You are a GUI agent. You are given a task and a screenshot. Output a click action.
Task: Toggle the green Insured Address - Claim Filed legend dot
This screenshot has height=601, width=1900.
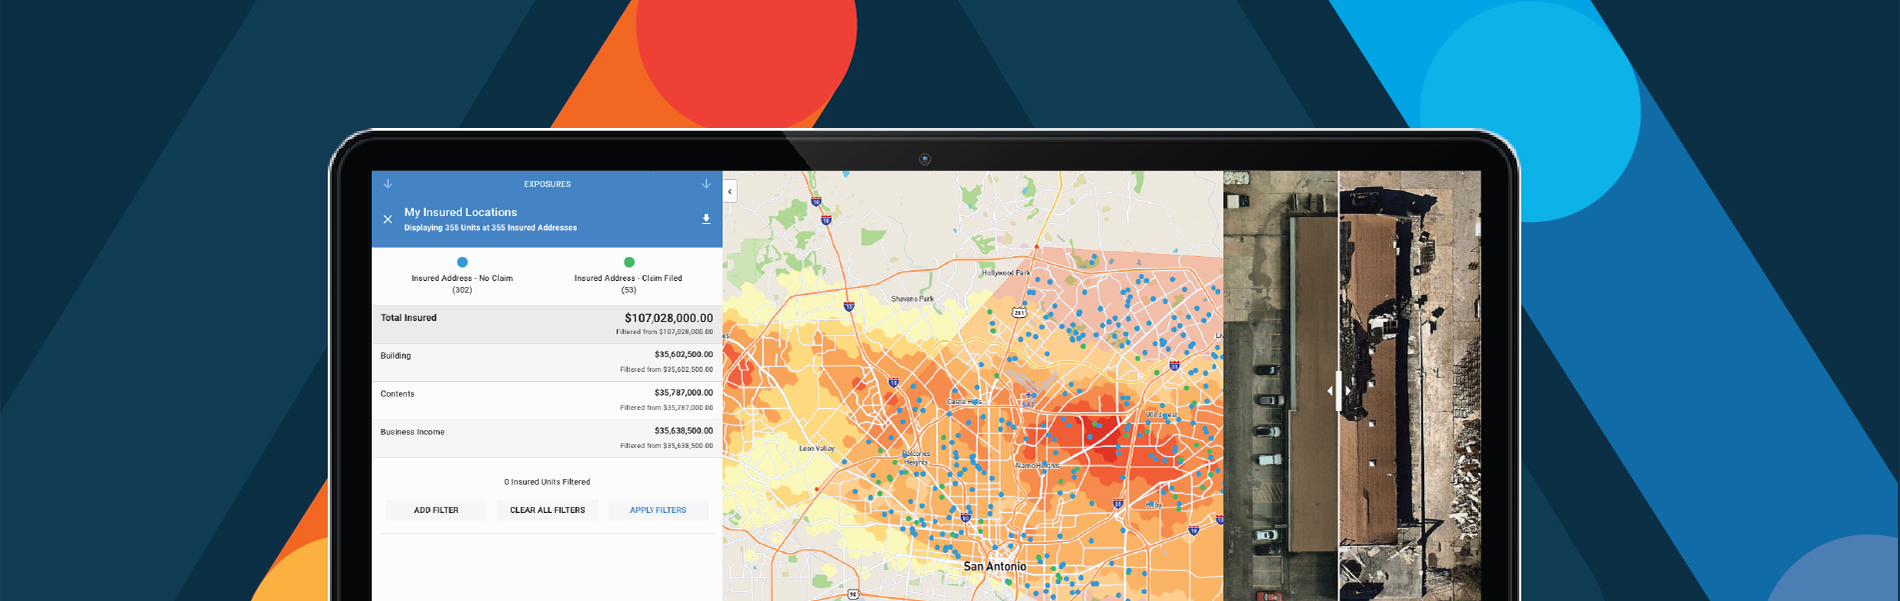pyautogui.click(x=629, y=262)
